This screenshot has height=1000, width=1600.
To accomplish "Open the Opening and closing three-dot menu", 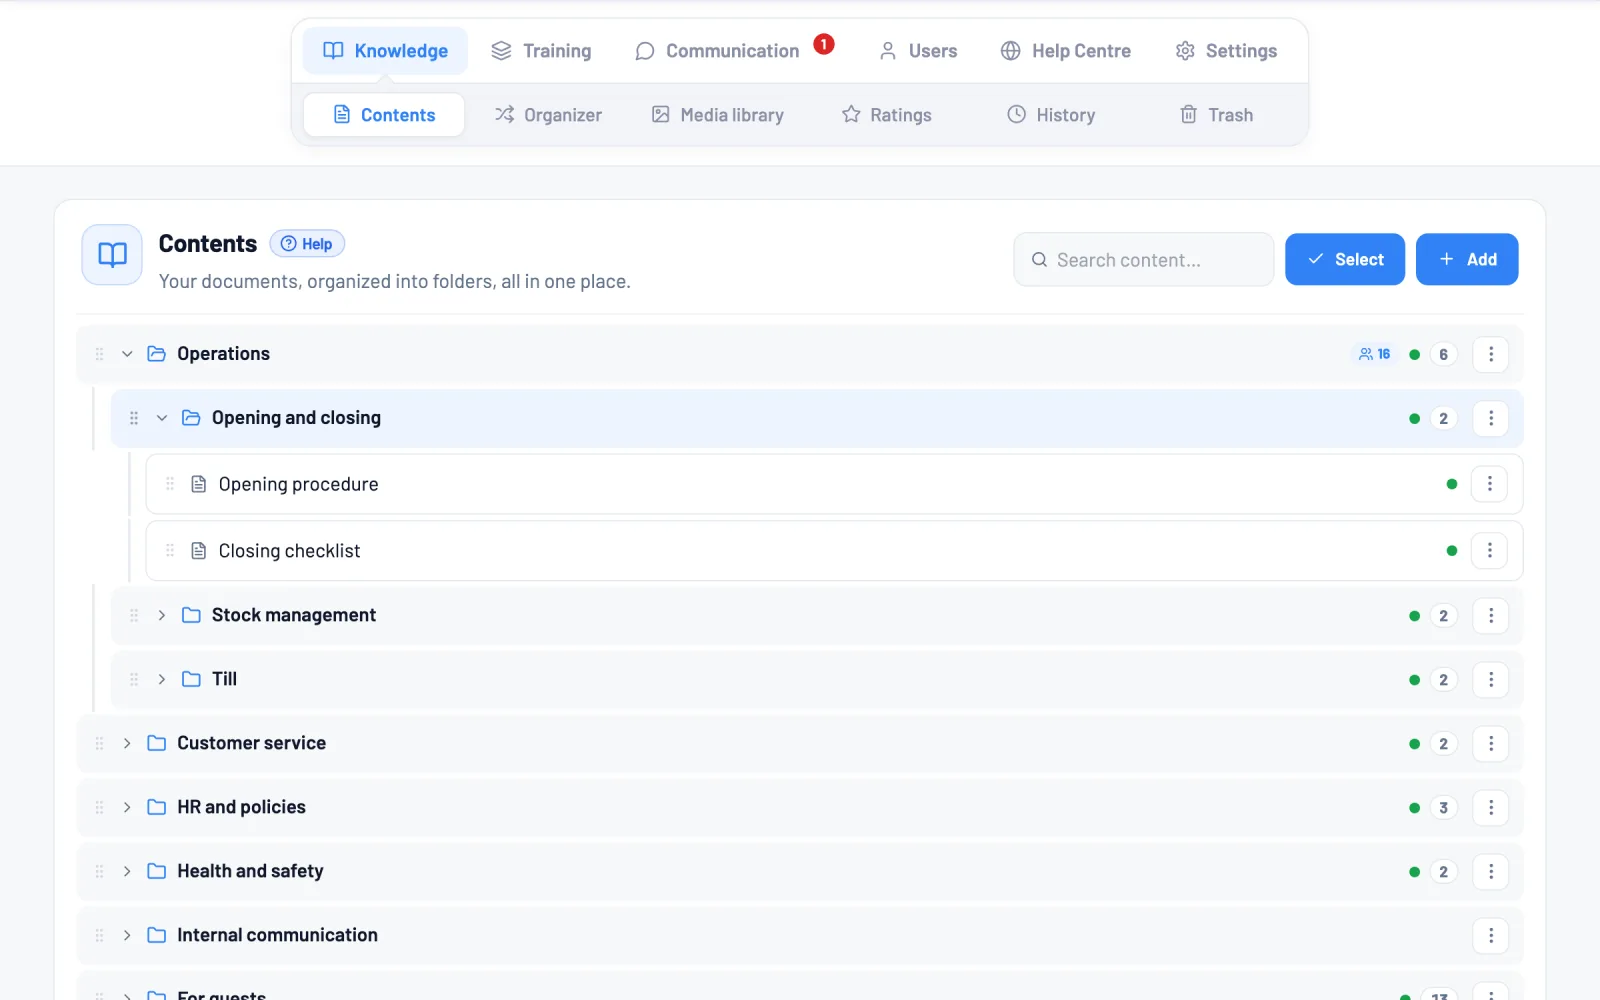I will tap(1490, 418).
